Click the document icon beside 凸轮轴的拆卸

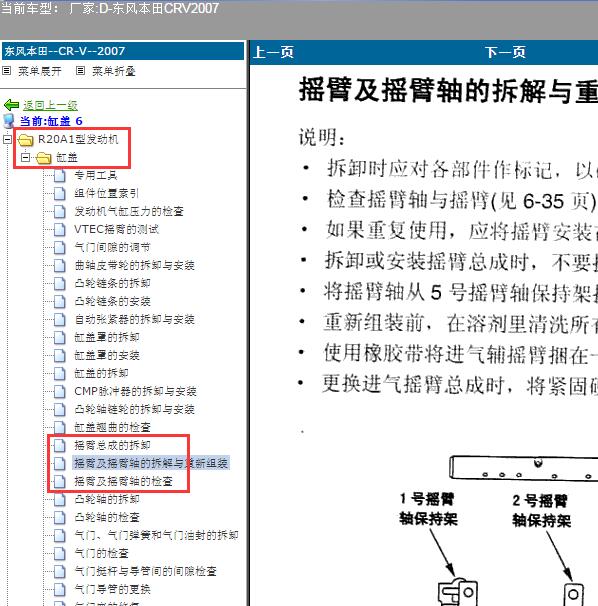click(x=60, y=499)
